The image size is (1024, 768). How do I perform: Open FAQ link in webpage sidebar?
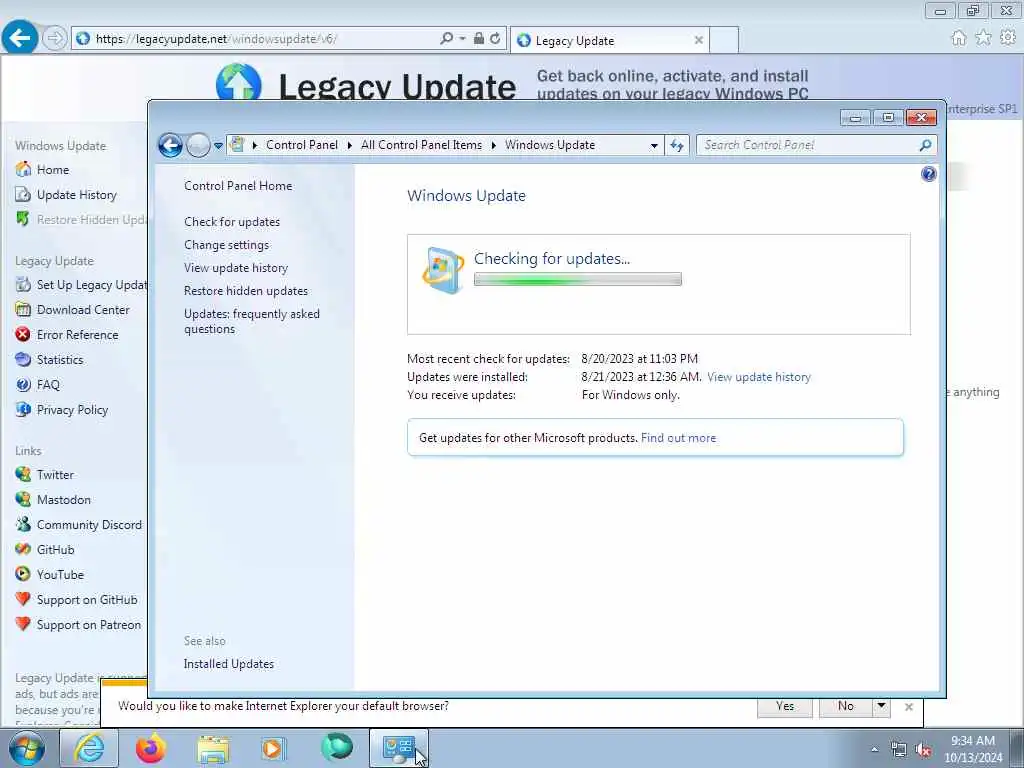coord(48,385)
